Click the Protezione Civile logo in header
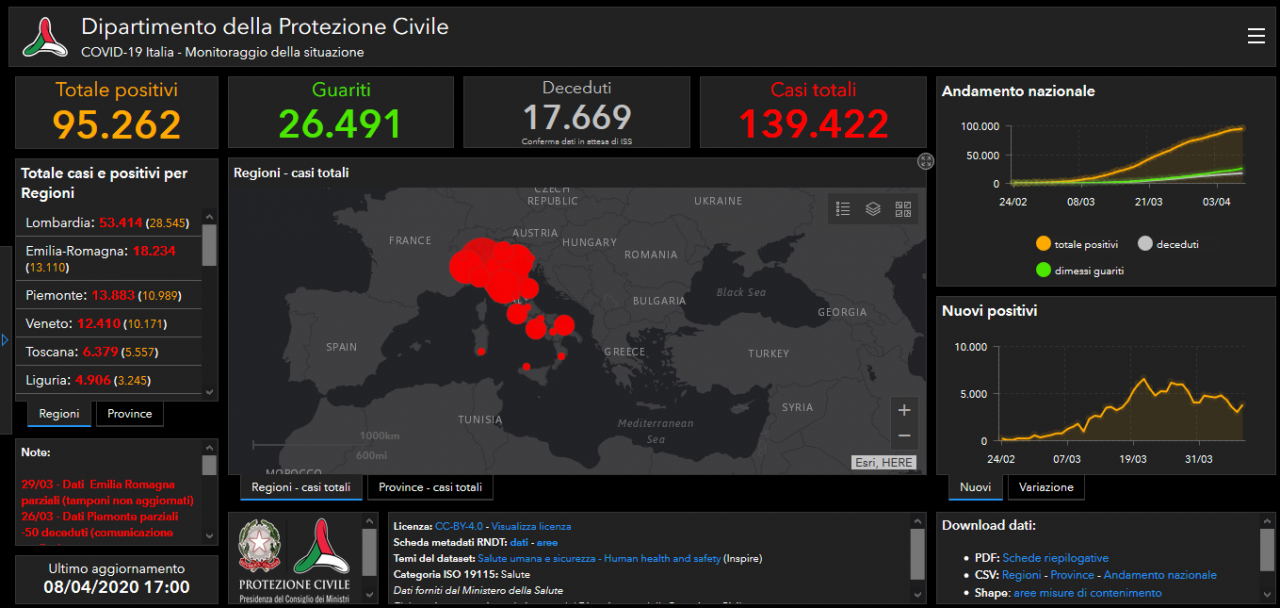 point(45,38)
